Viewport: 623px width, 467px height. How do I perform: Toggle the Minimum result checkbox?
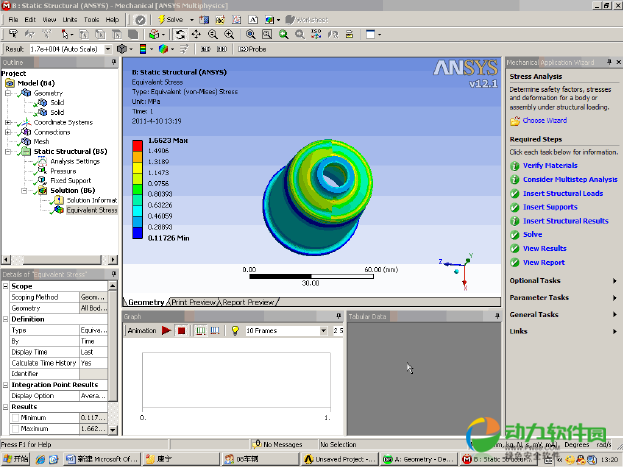point(15,418)
